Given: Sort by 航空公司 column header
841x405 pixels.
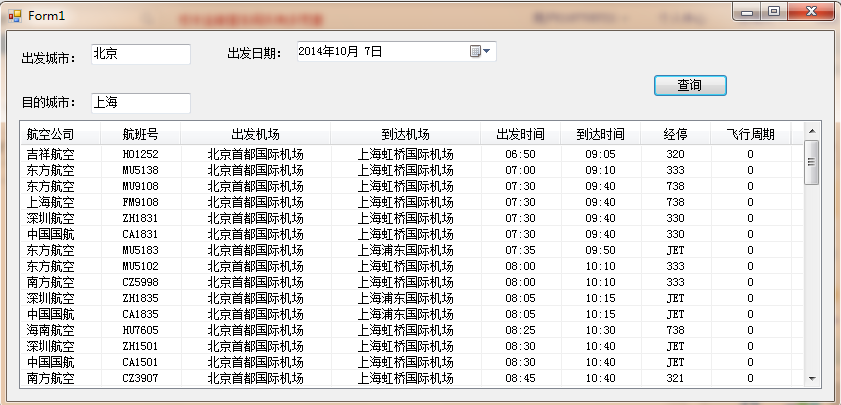Looking at the screenshot, I should tap(61, 134).
